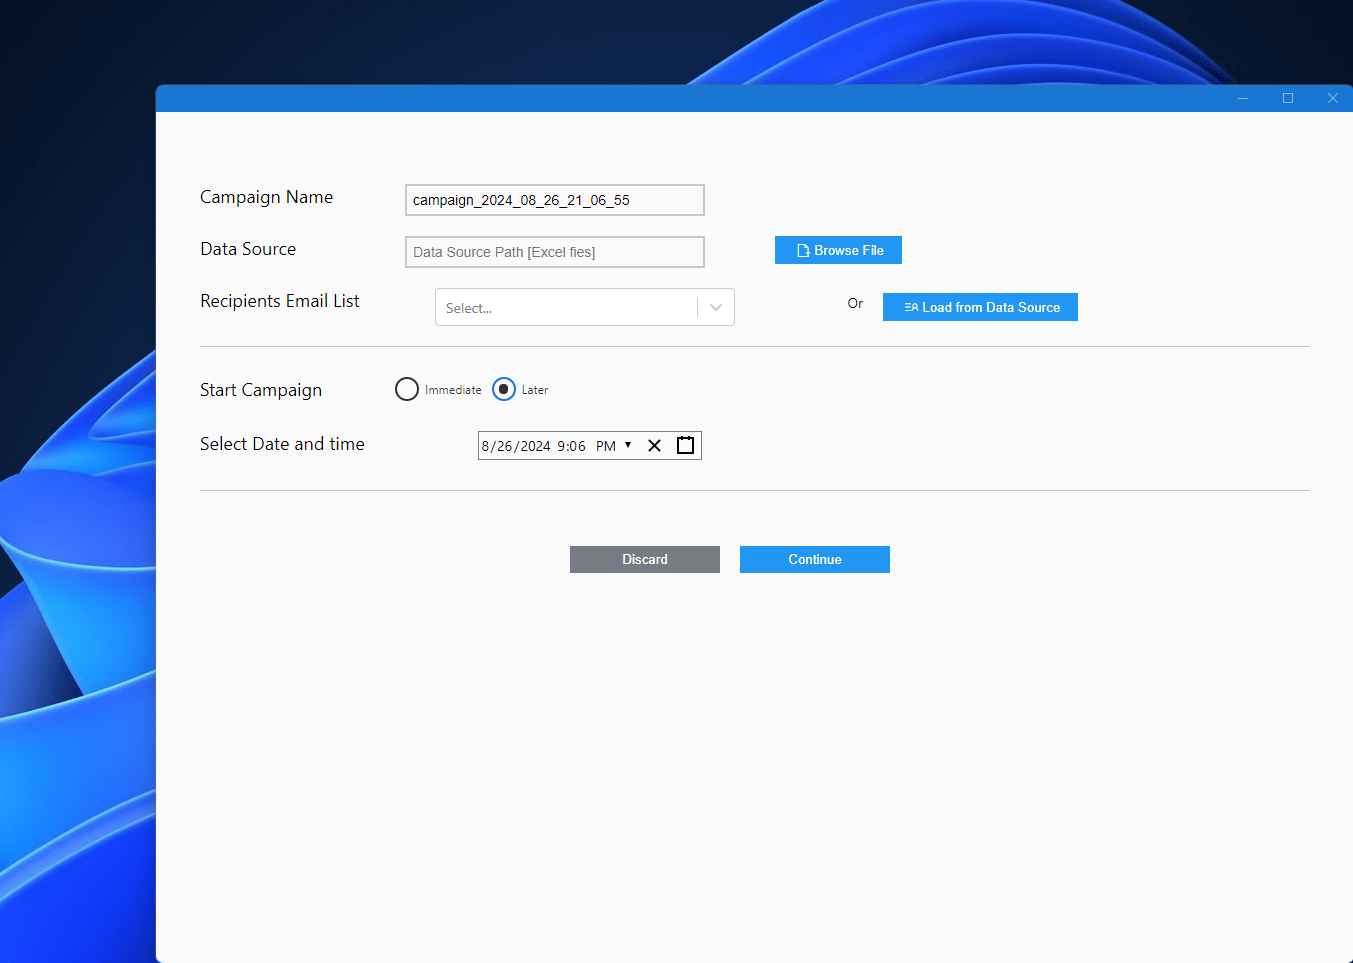Viewport: 1353px width, 963px height.
Task: Click Load from Data Source button
Action: coord(980,307)
